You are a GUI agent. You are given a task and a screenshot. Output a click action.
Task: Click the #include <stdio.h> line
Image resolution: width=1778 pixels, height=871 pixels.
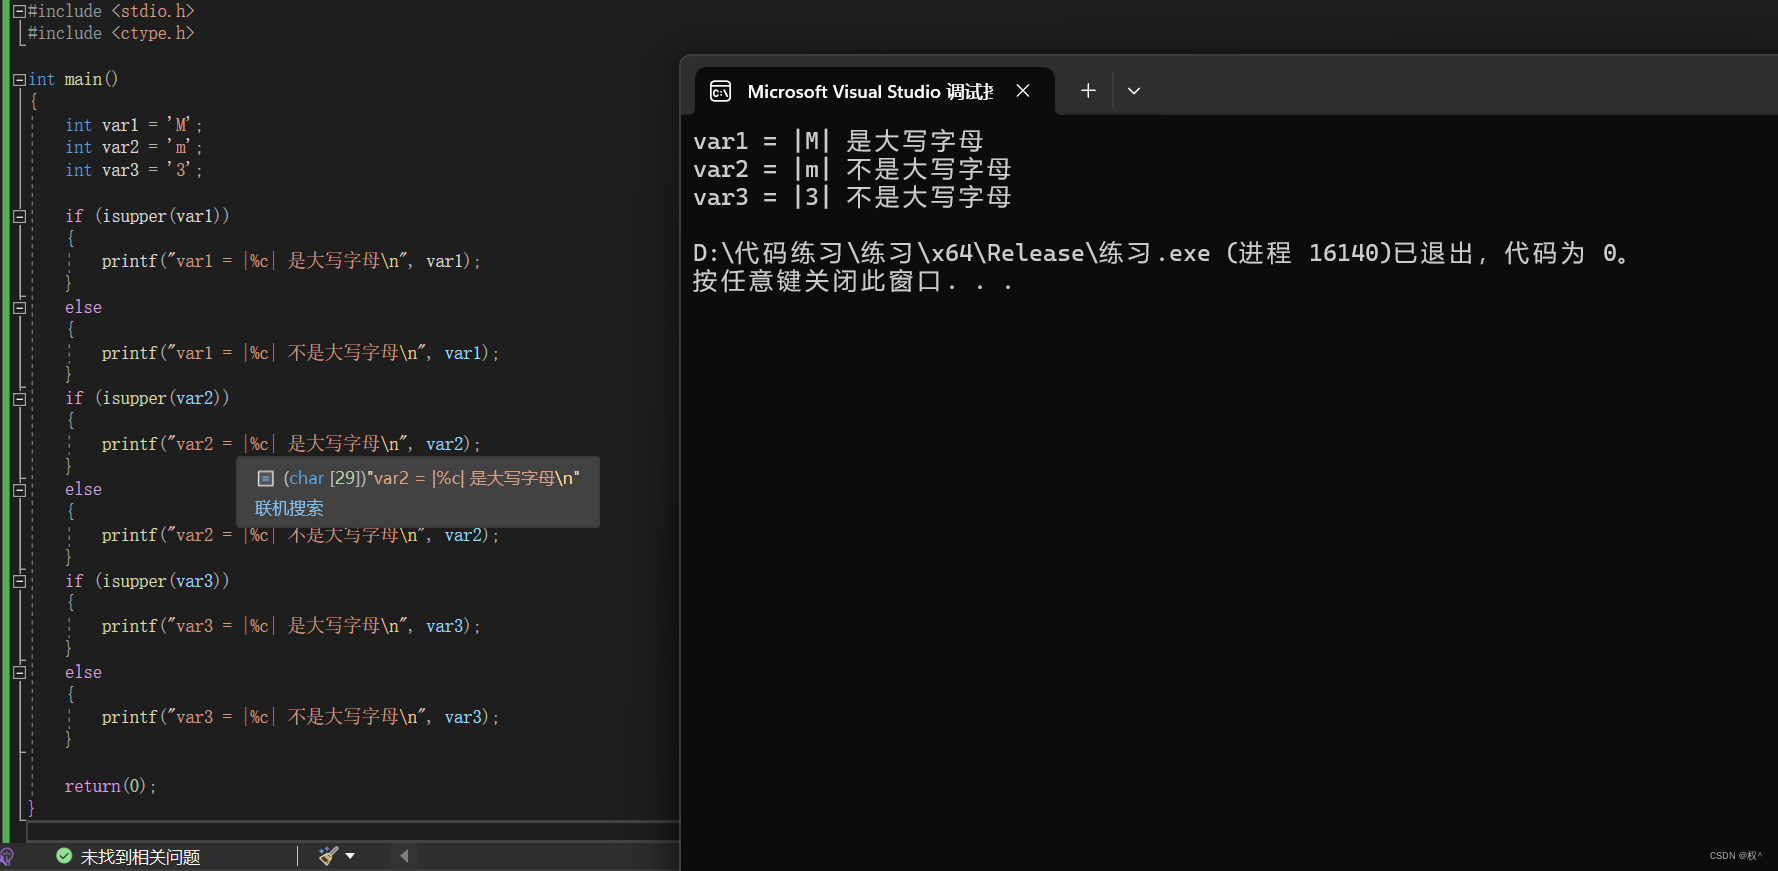[111, 11]
